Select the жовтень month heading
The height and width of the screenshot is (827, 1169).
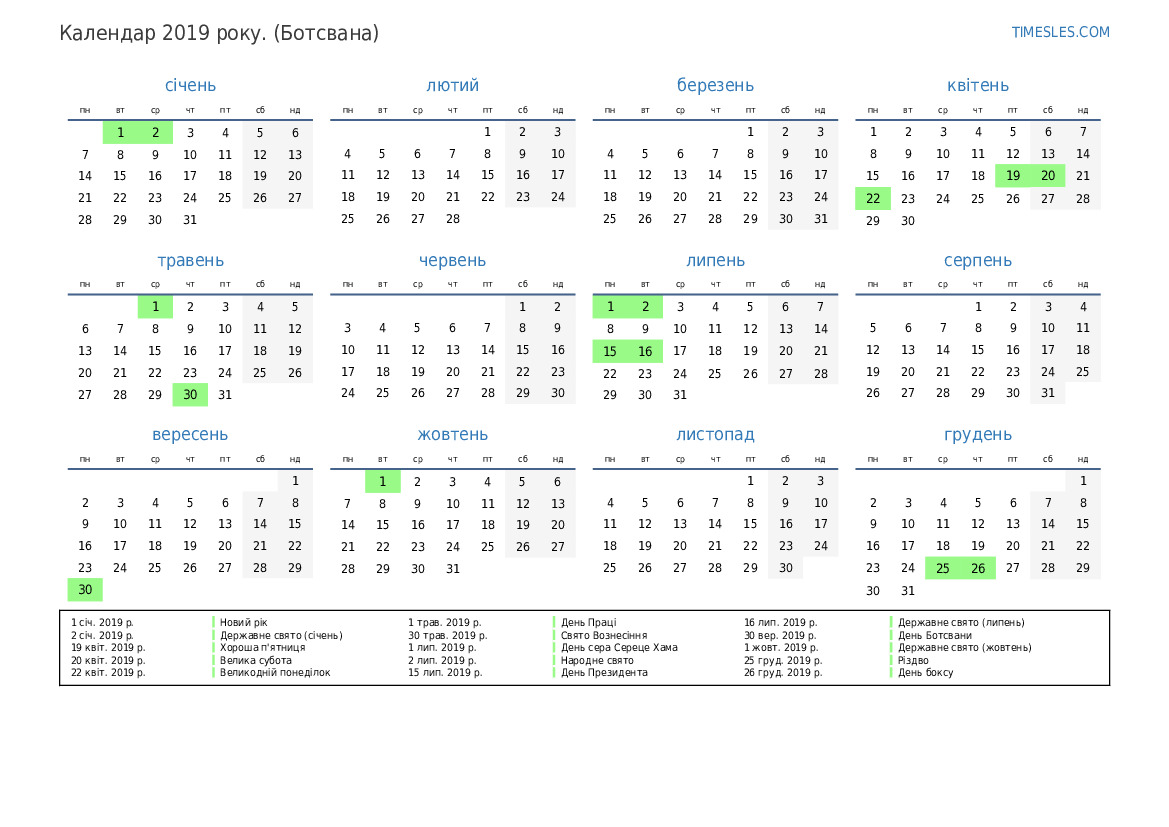452,435
